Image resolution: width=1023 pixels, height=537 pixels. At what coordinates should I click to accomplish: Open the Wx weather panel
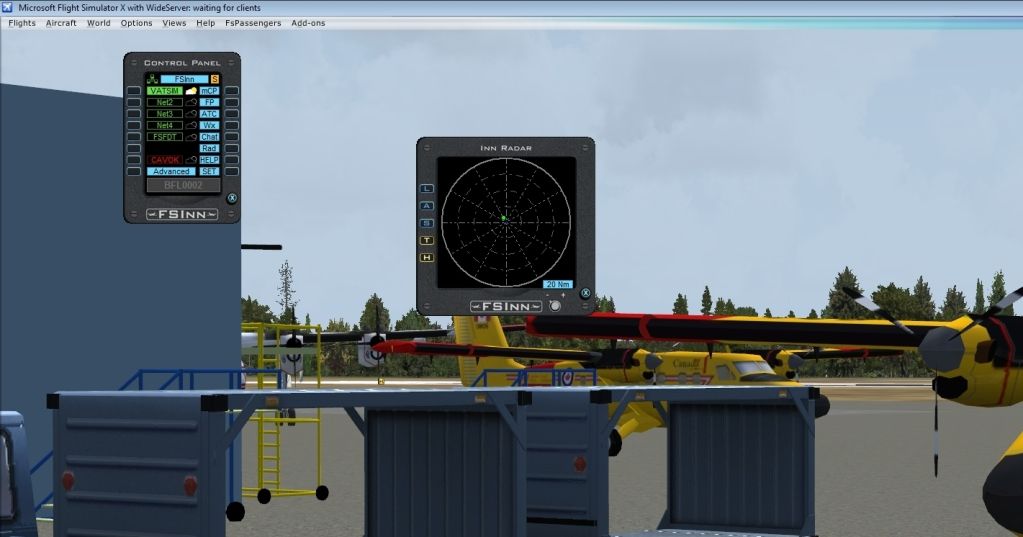pos(209,125)
